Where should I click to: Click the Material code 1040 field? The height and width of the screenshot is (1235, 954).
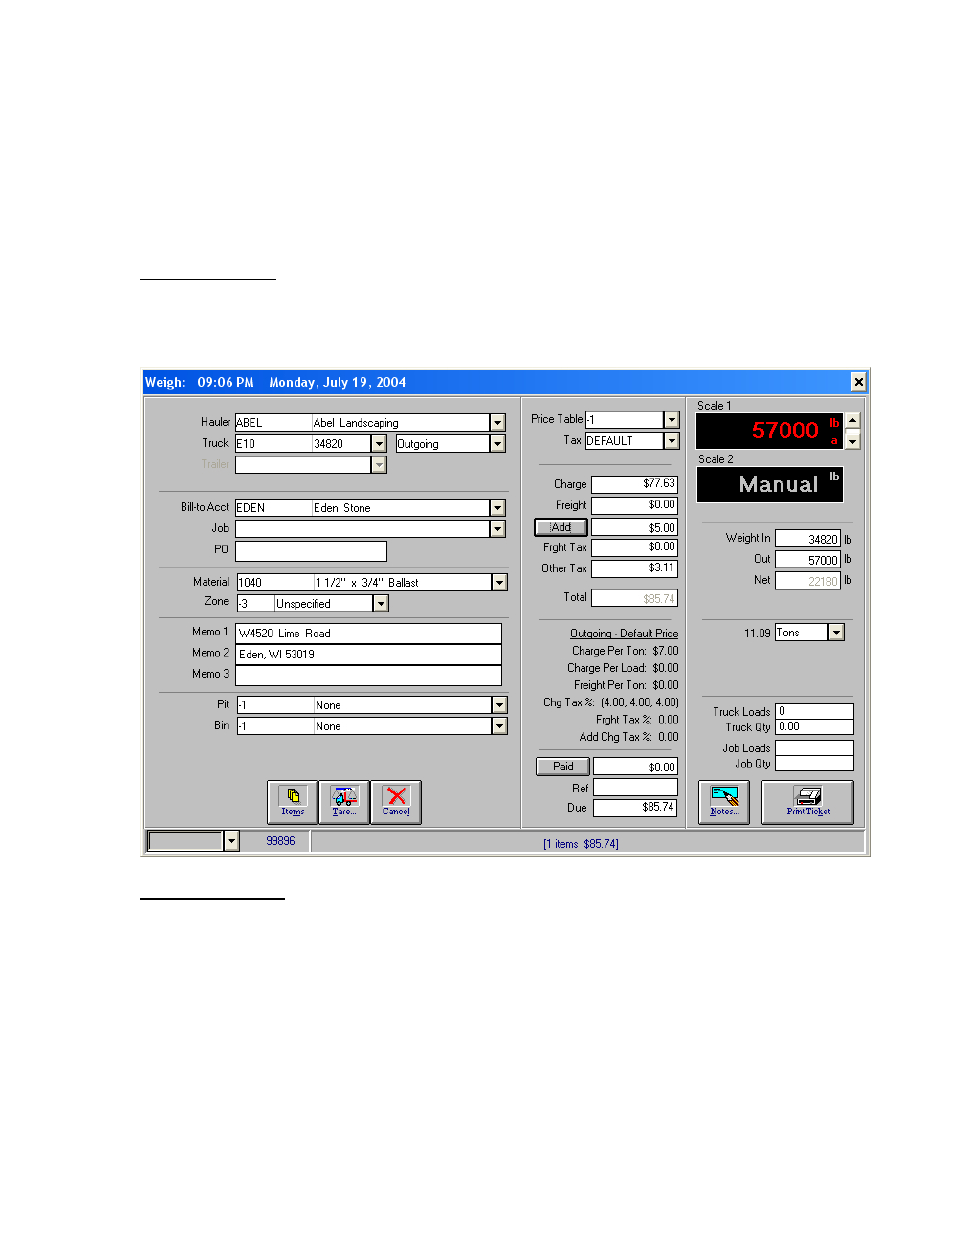point(275,582)
